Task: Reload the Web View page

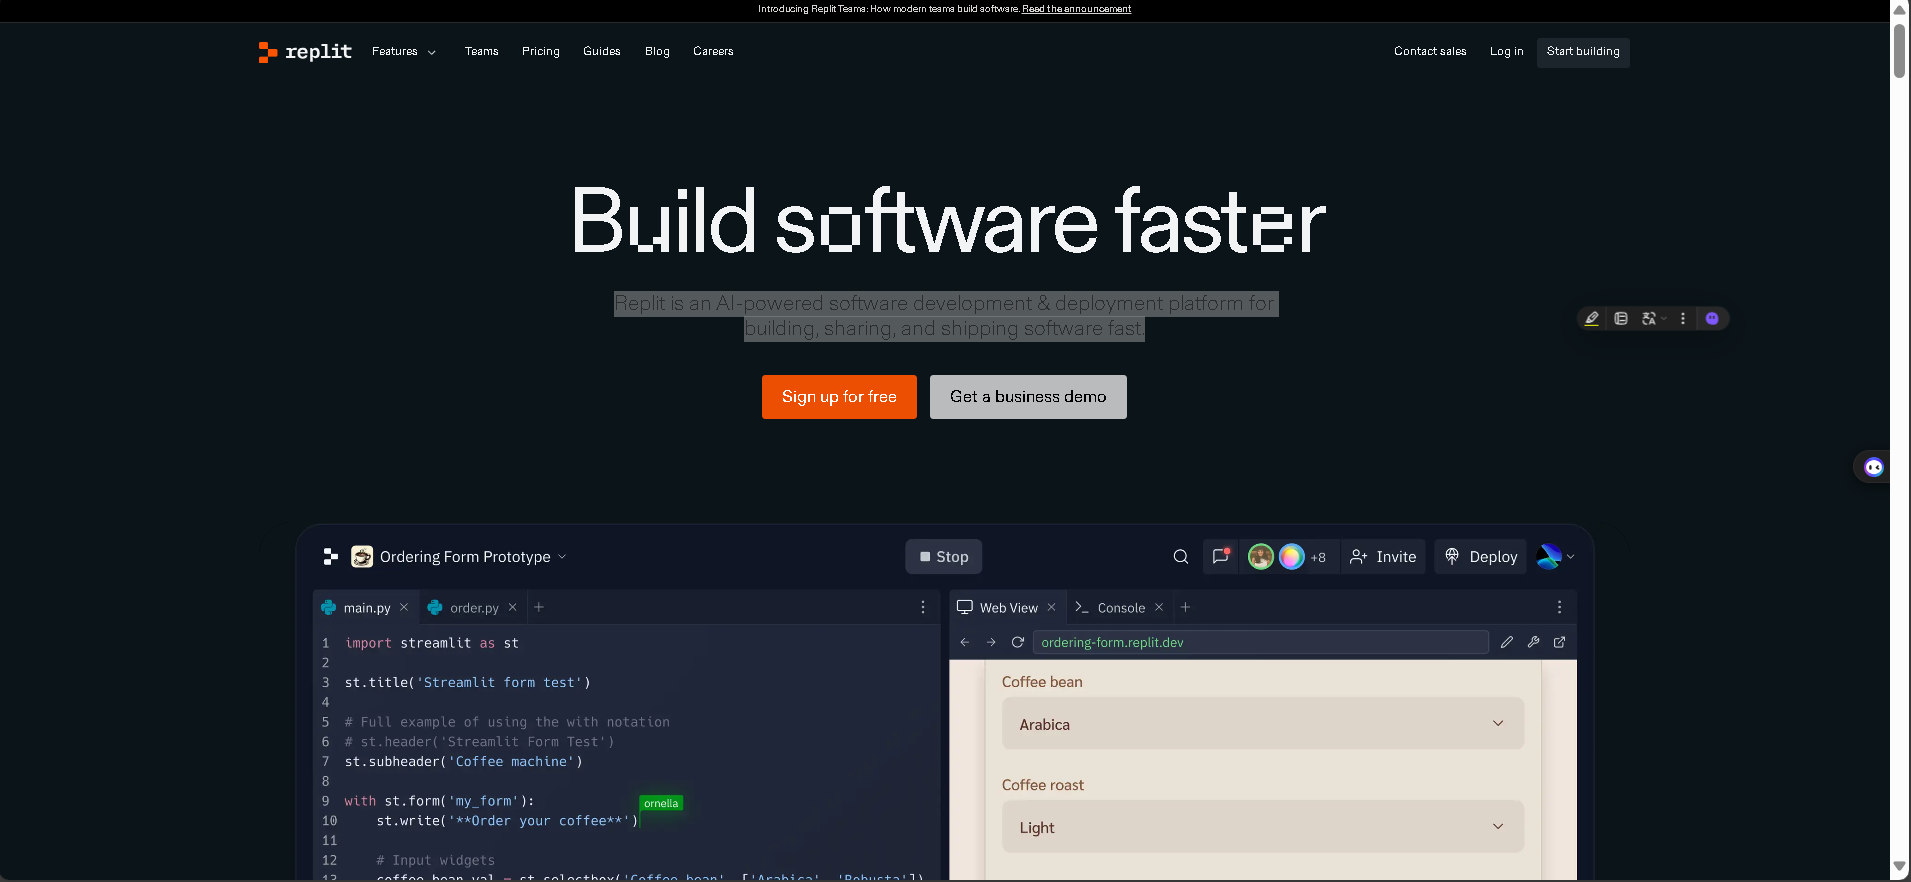Action: click(x=1018, y=642)
